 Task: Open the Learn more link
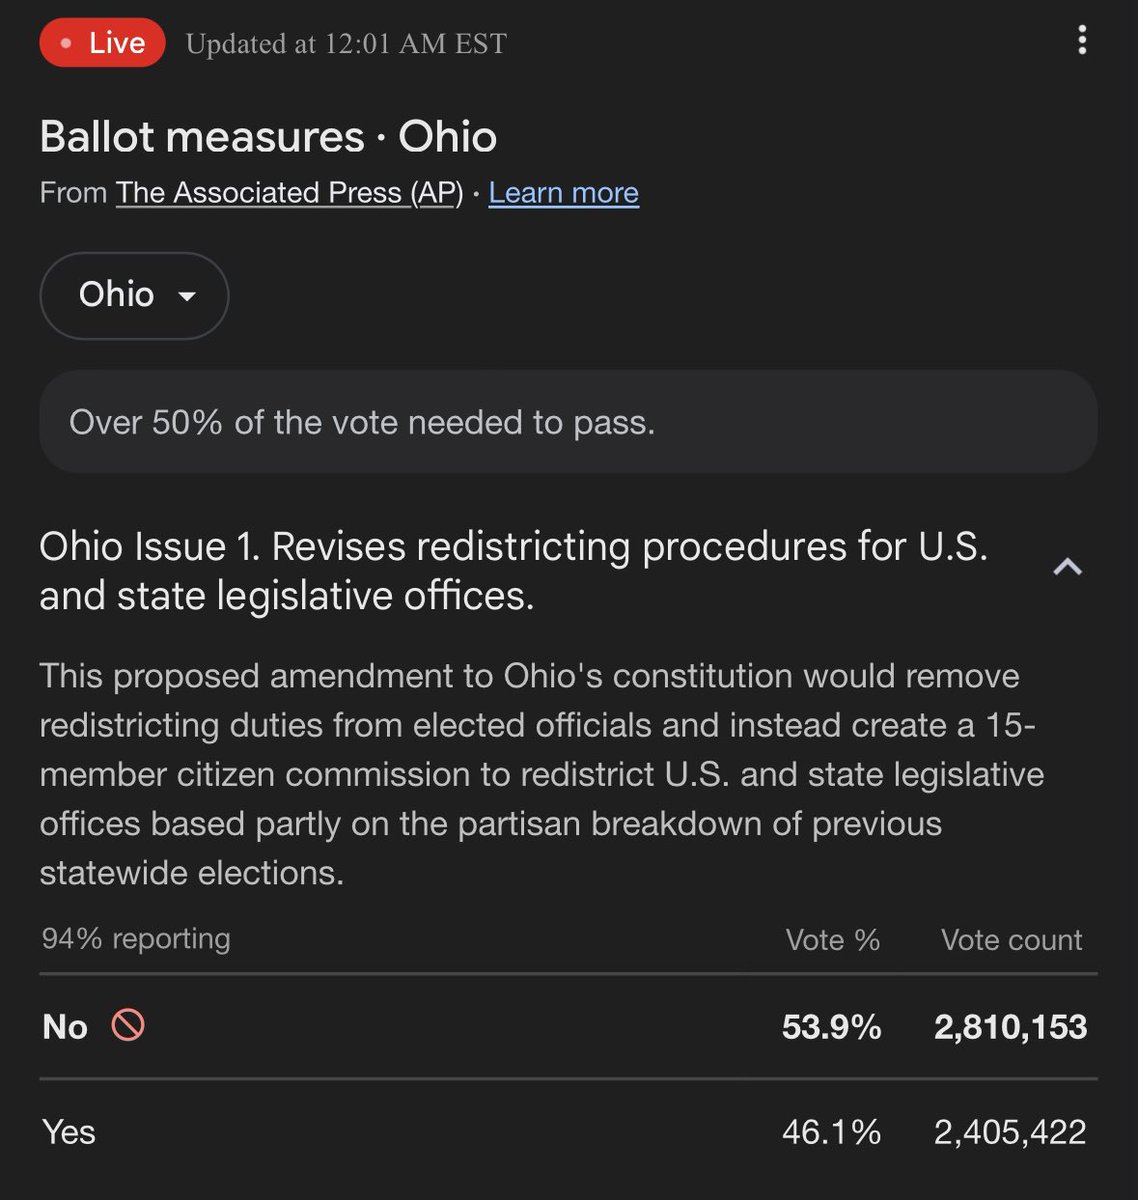[x=563, y=193]
